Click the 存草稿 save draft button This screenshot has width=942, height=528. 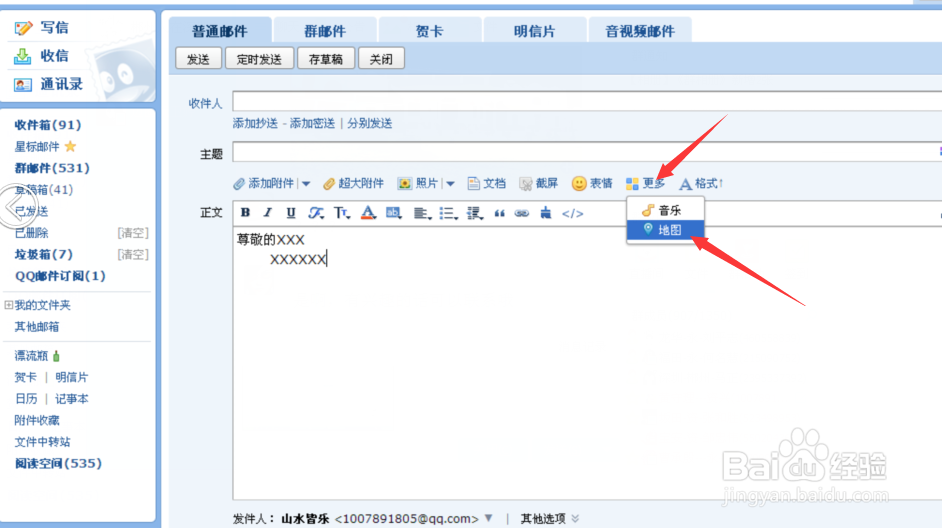point(326,59)
